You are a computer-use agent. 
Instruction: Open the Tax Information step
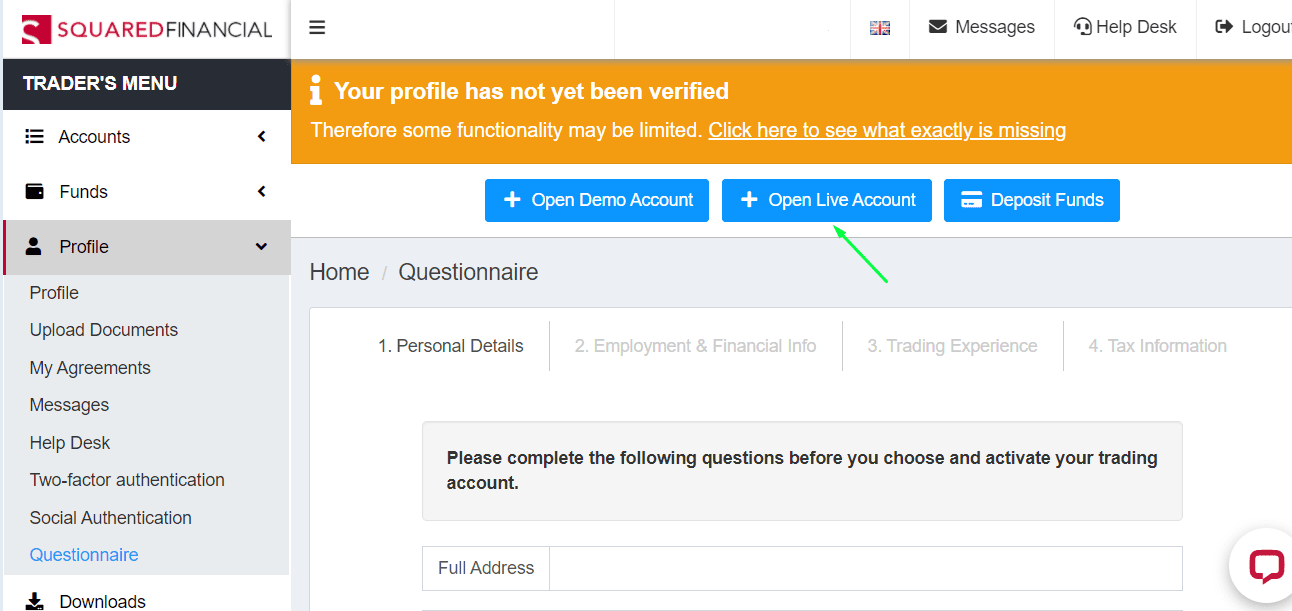click(x=1157, y=346)
